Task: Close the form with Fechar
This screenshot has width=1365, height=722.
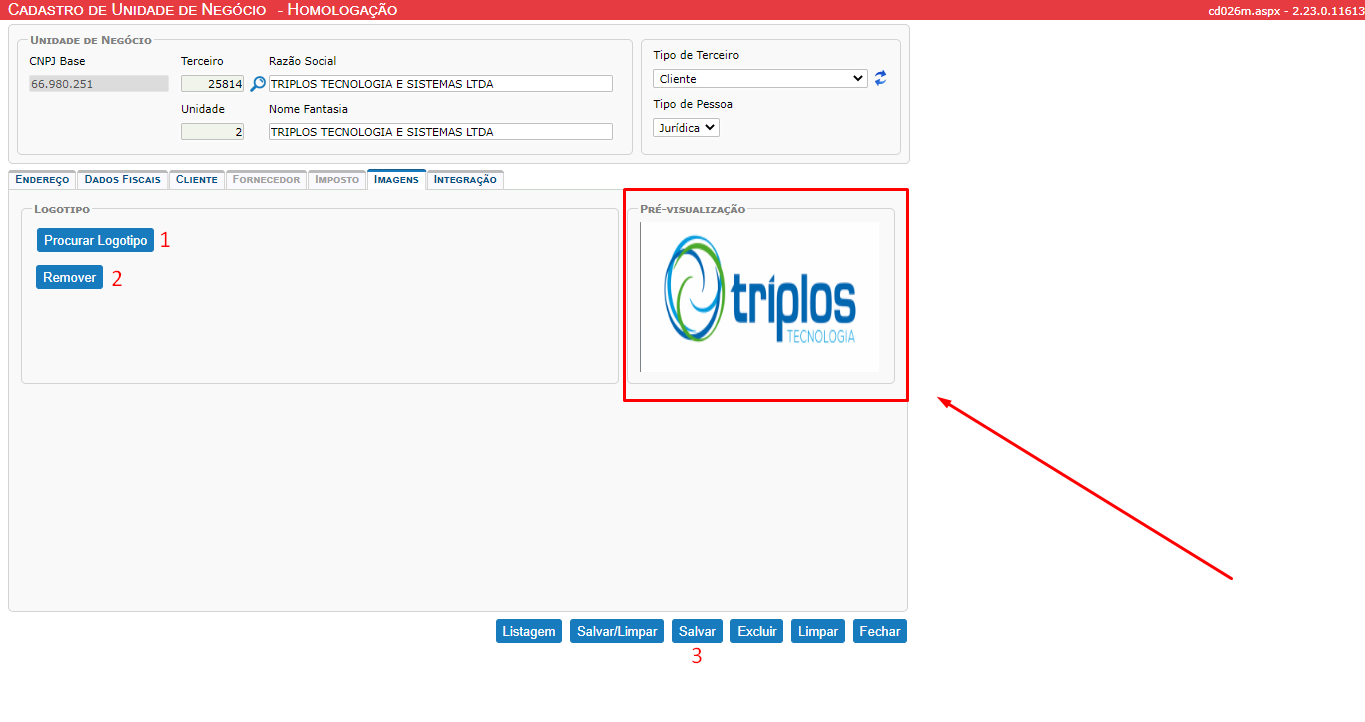Action: [880, 631]
